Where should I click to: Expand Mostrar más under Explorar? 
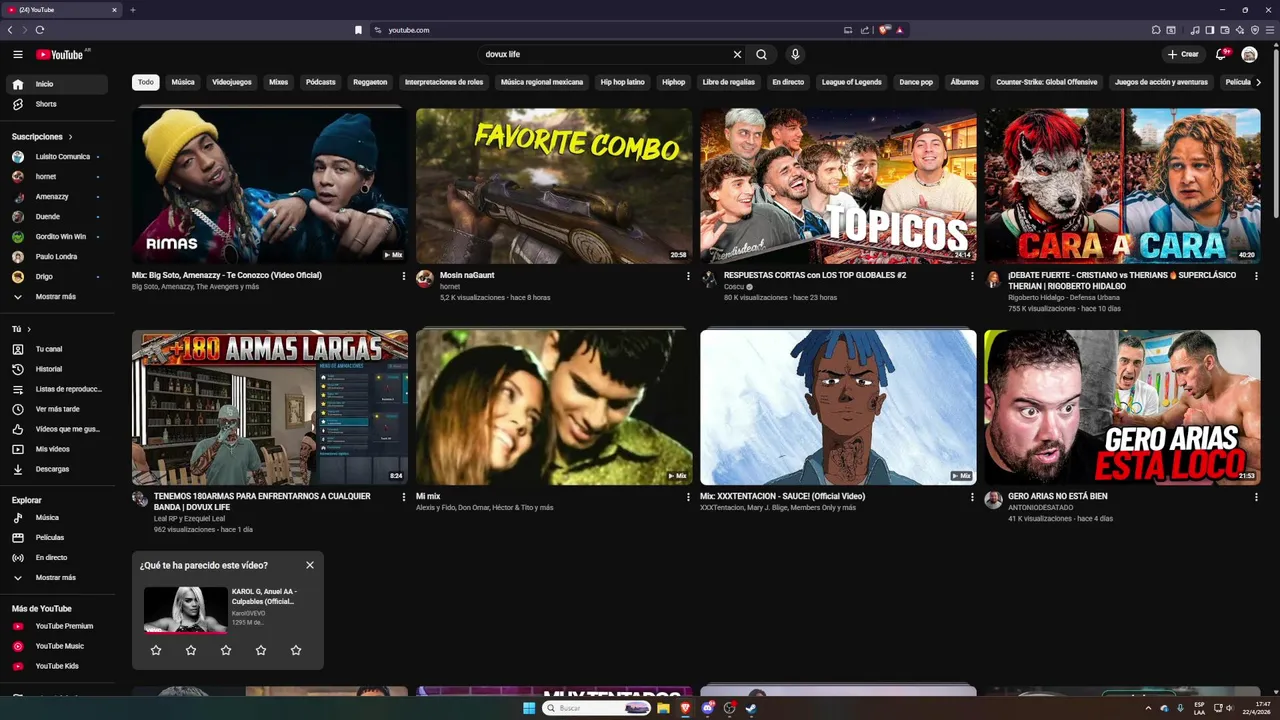[x=57, y=578]
